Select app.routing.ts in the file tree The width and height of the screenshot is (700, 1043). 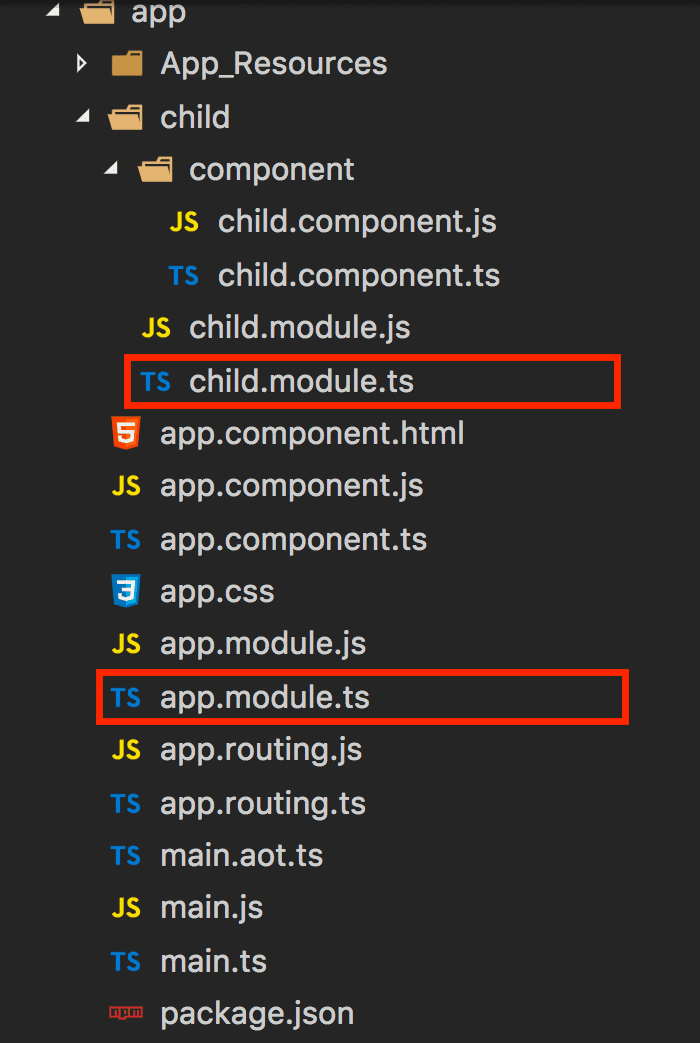(263, 803)
